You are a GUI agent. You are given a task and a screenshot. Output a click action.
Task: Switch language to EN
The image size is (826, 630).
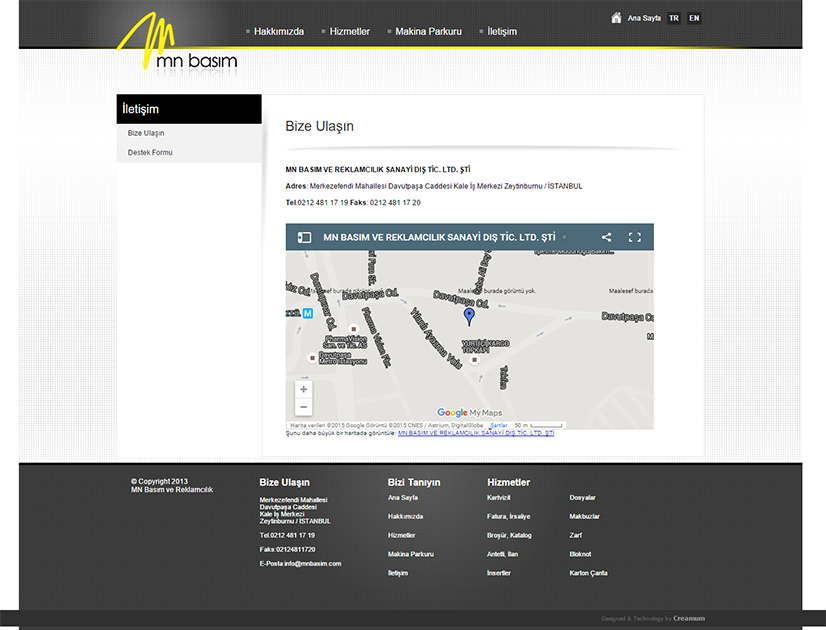(x=694, y=18)
